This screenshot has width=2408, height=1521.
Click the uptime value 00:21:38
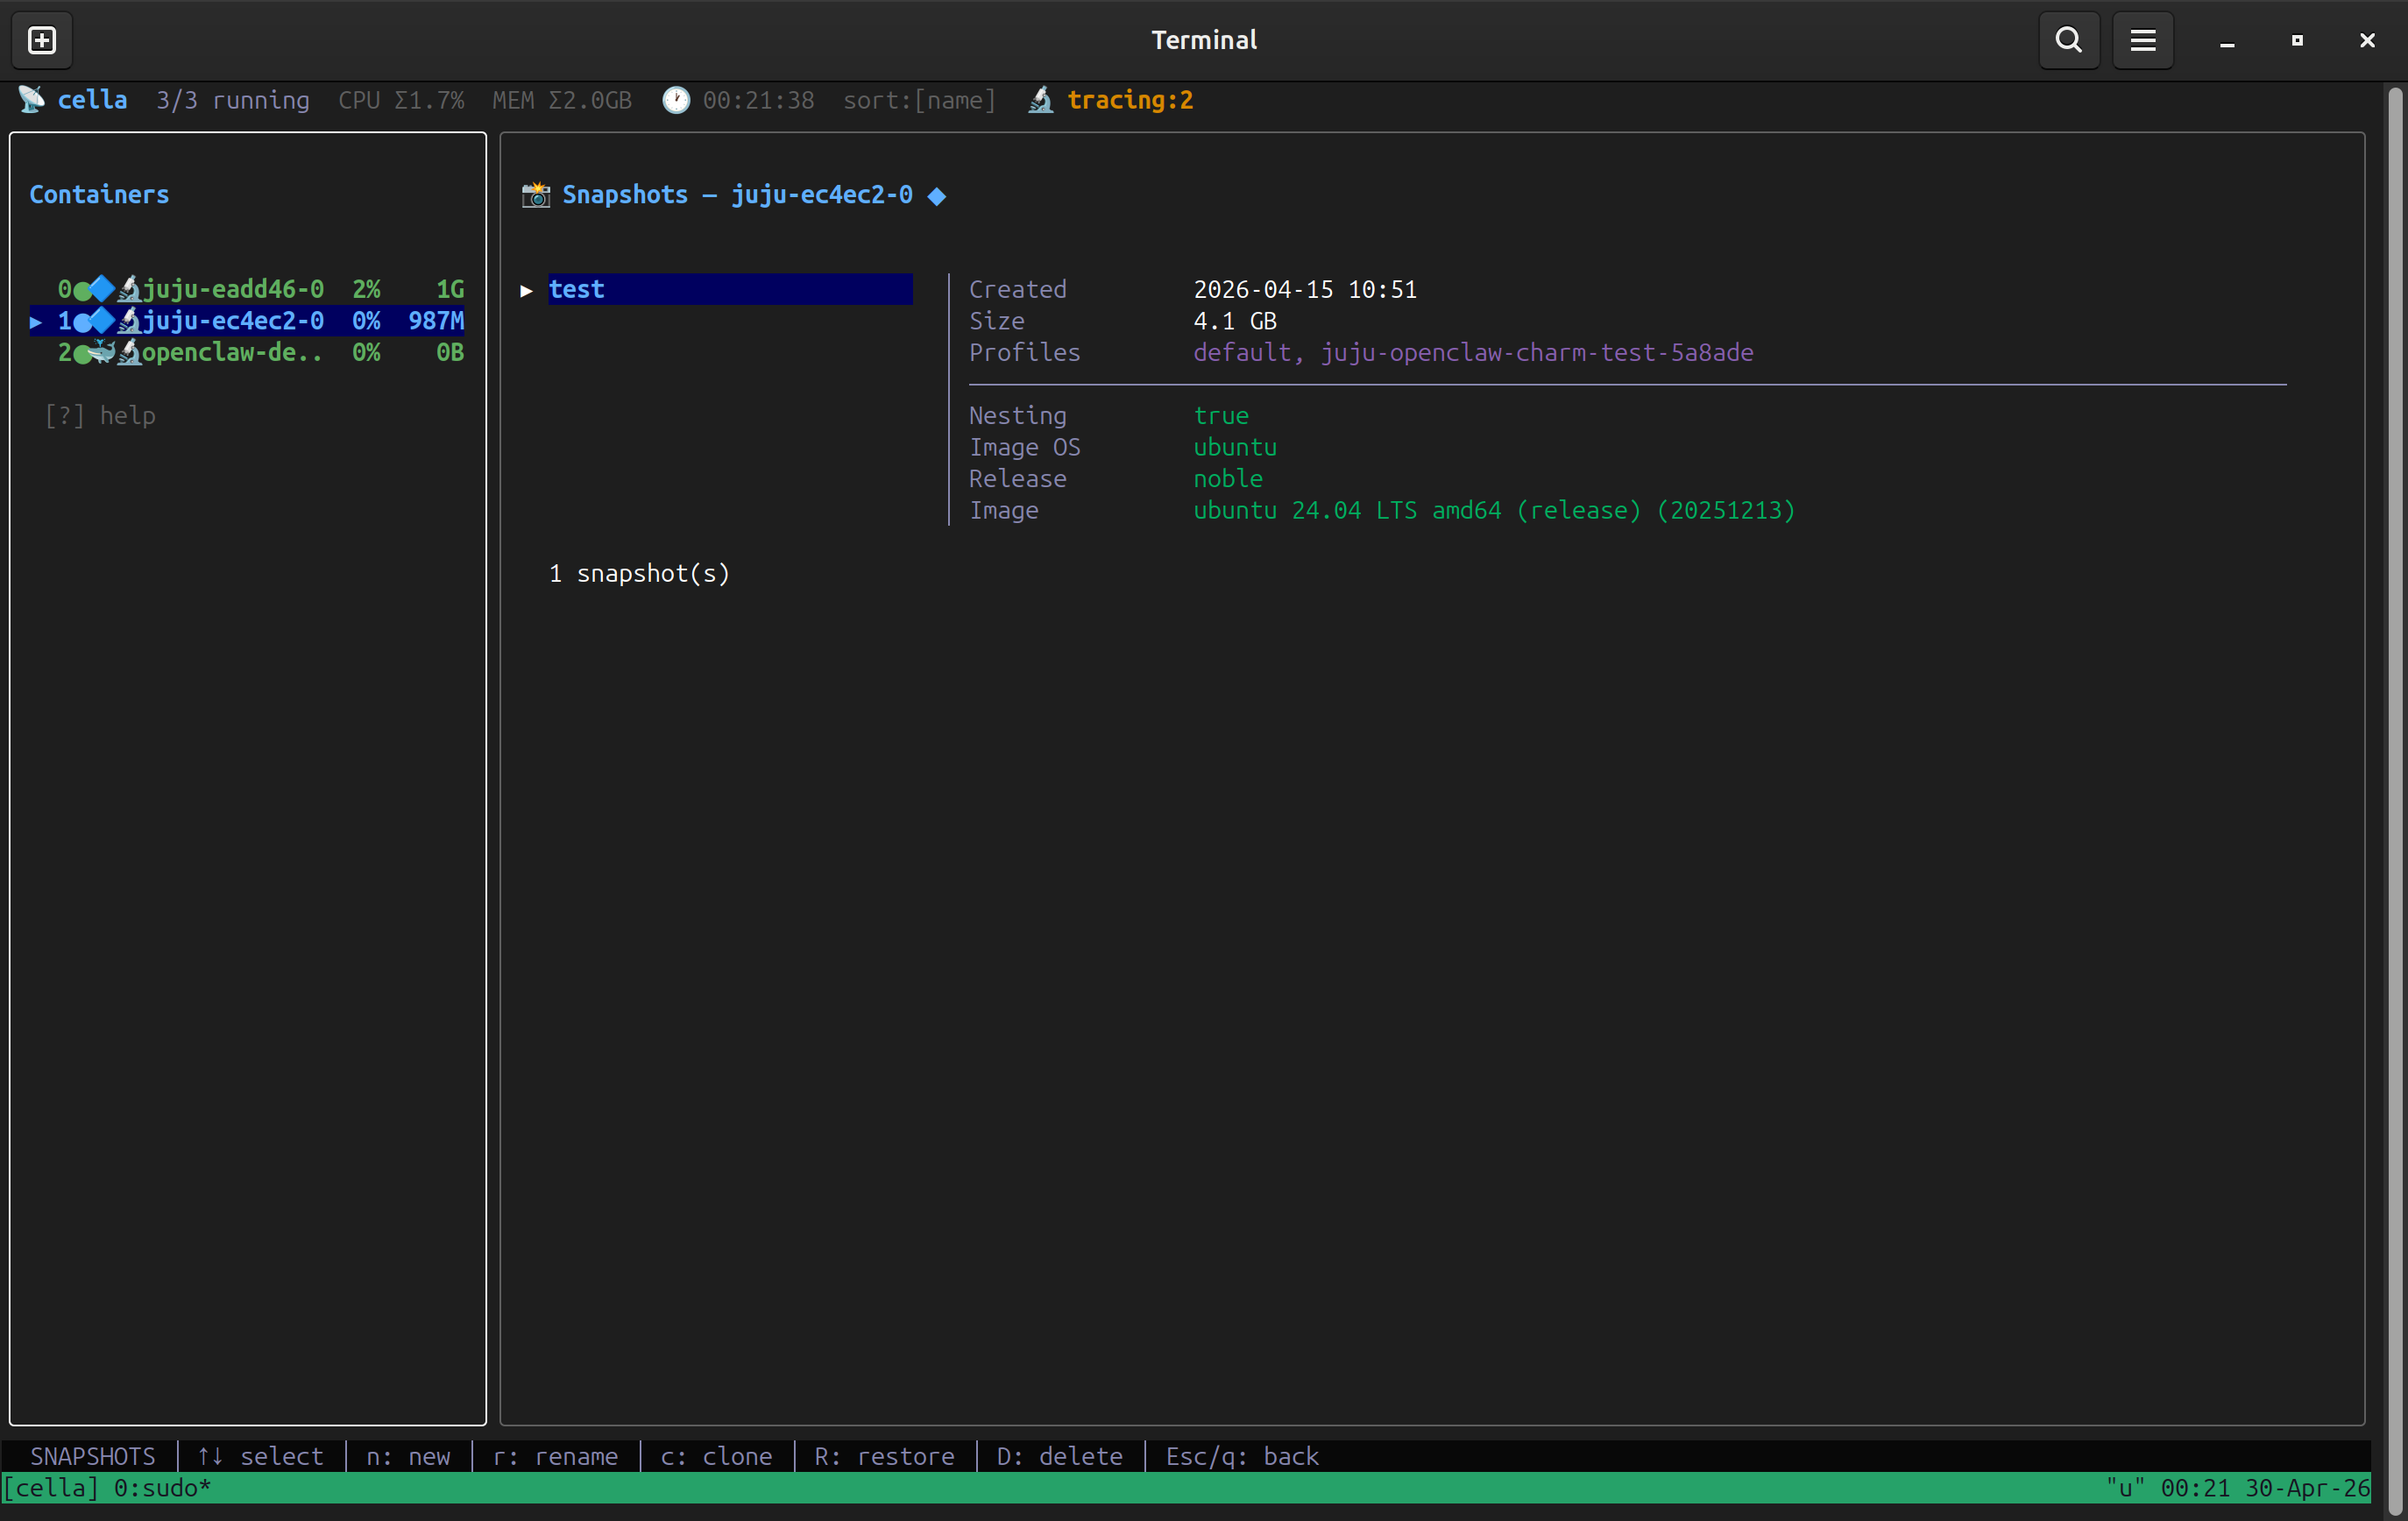(x=758, y=100)
